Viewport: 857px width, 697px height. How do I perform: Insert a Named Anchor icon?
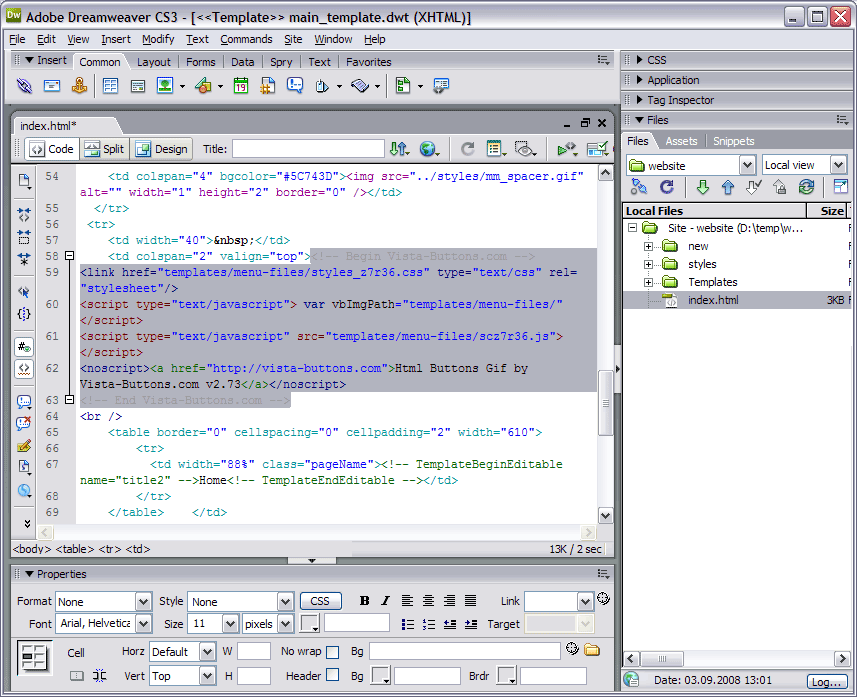79,86
